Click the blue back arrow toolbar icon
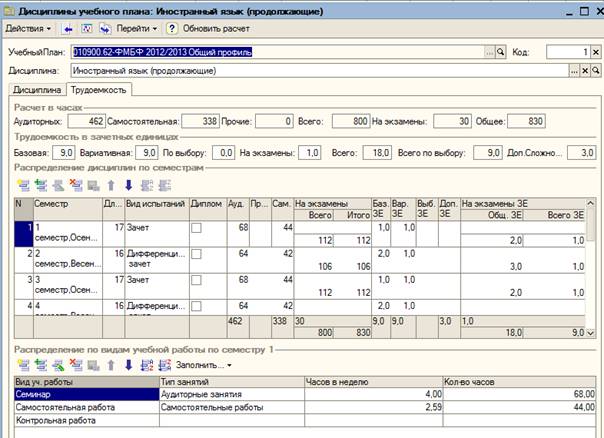Image resolution: width=604 pixels, height=438 pixels. (x=68, y=29)
